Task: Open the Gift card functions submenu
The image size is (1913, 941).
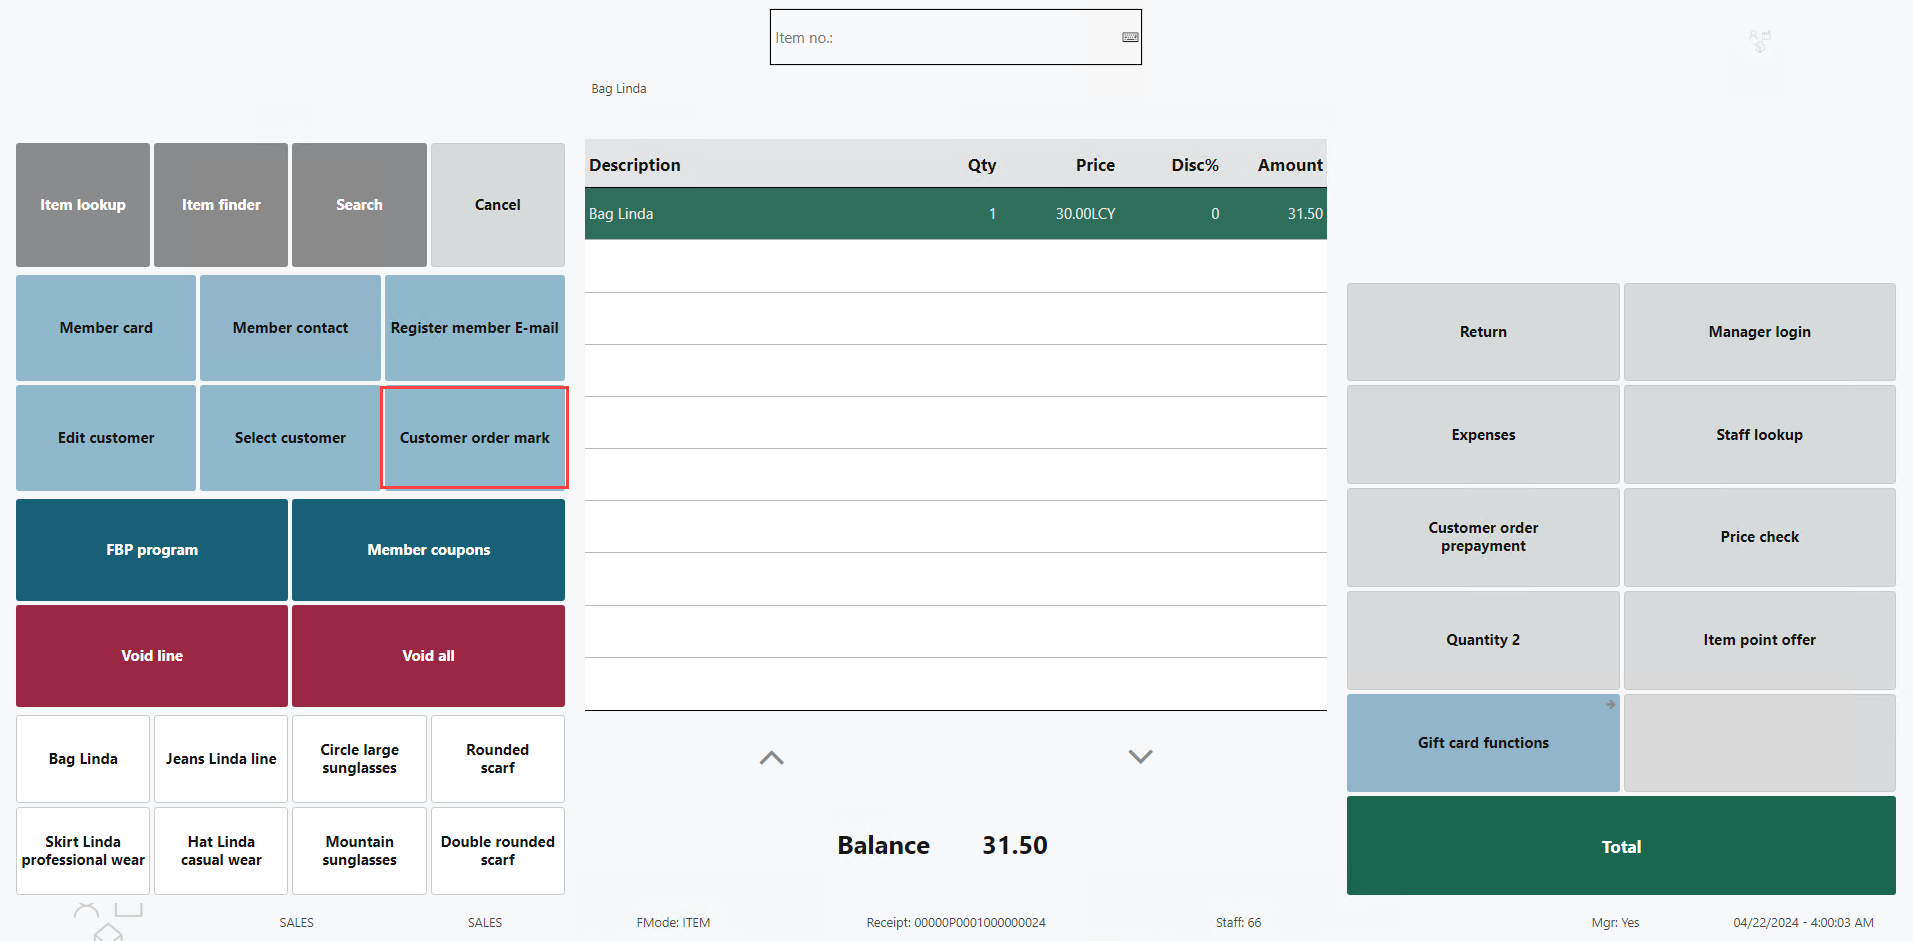Action: 1482,743
